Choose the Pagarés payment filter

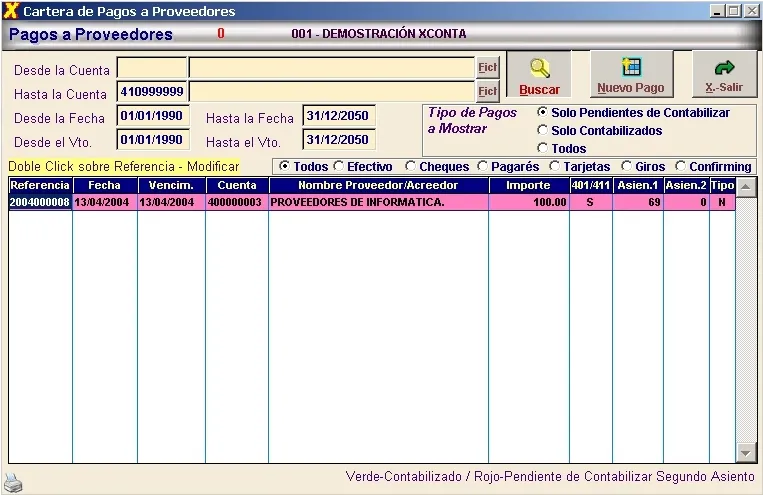click(483, 167)
